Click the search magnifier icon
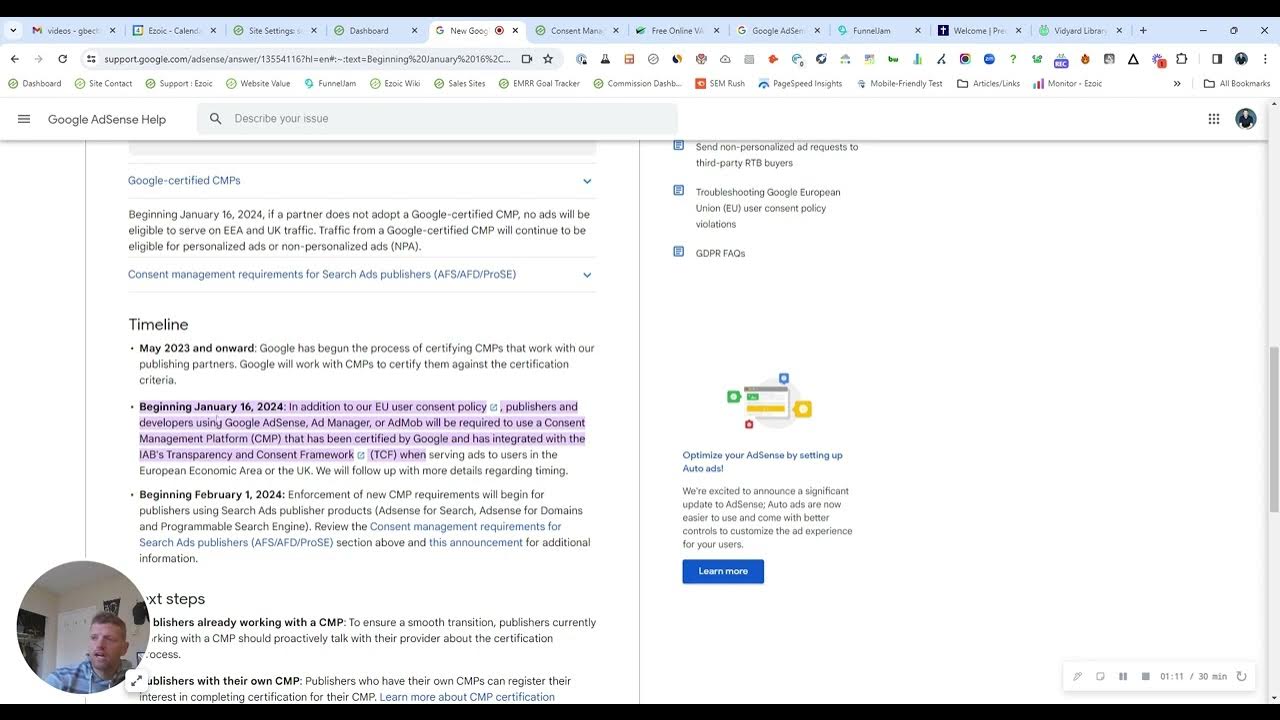1280x720 pixels. pyautogui.click(x=215, y=119)
